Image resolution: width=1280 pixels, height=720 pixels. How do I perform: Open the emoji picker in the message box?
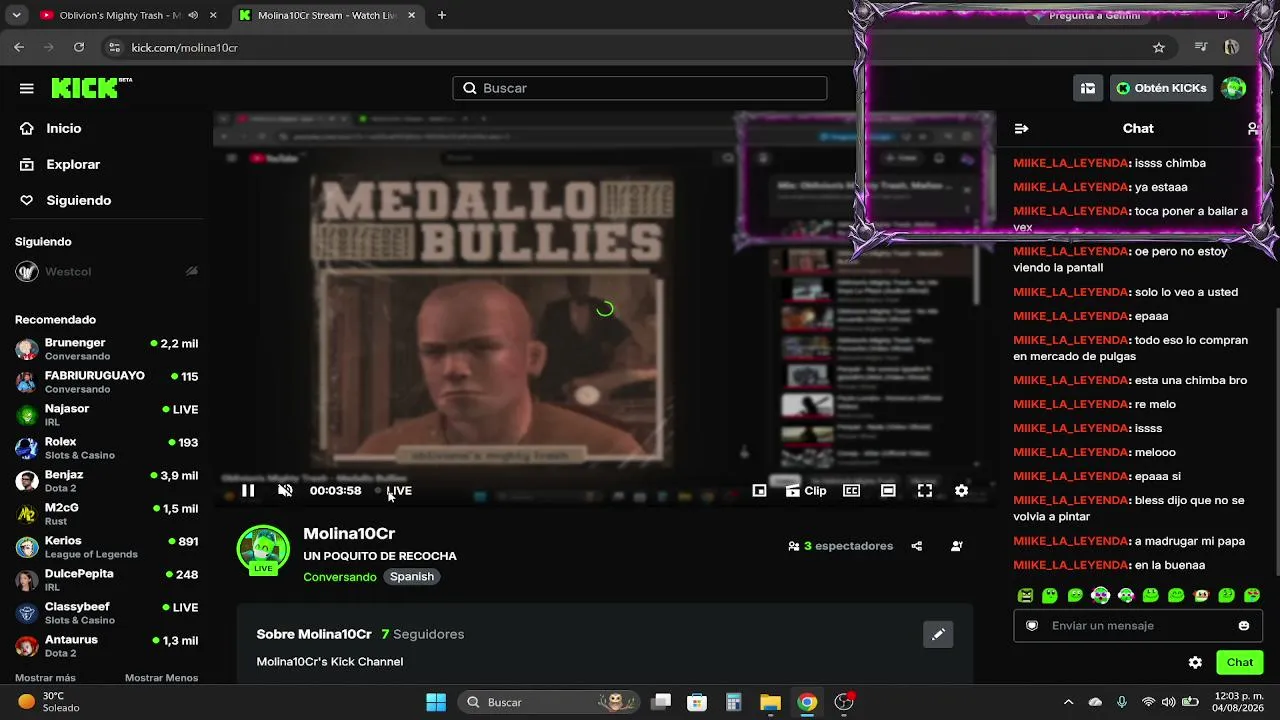point(1244,625)
